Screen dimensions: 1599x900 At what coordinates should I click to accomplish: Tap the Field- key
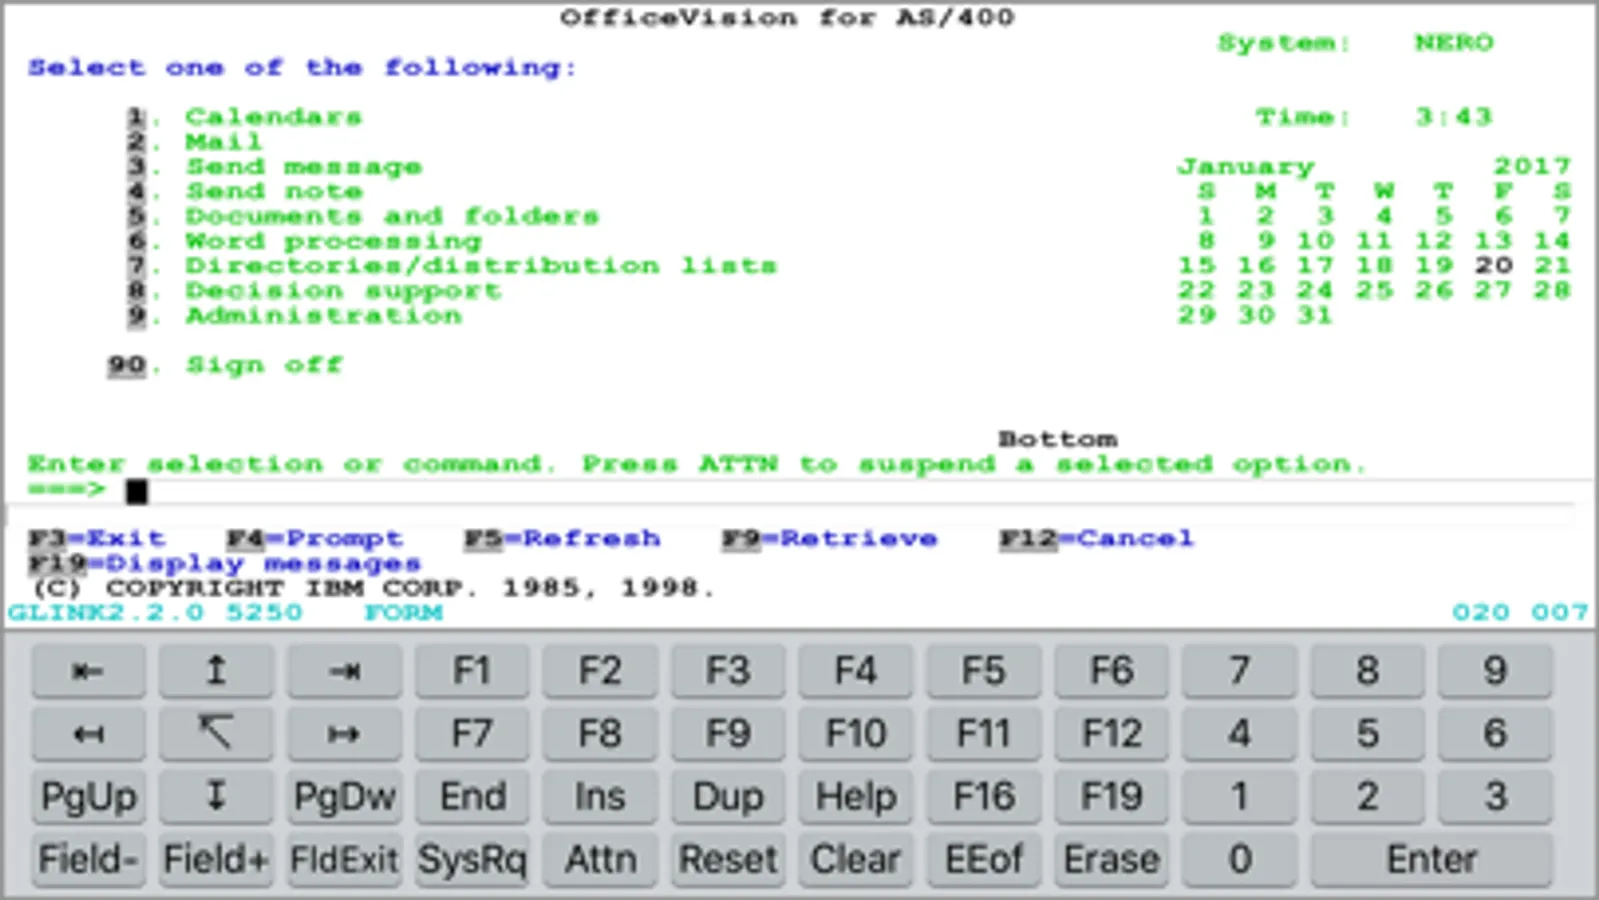coord(88,860)
